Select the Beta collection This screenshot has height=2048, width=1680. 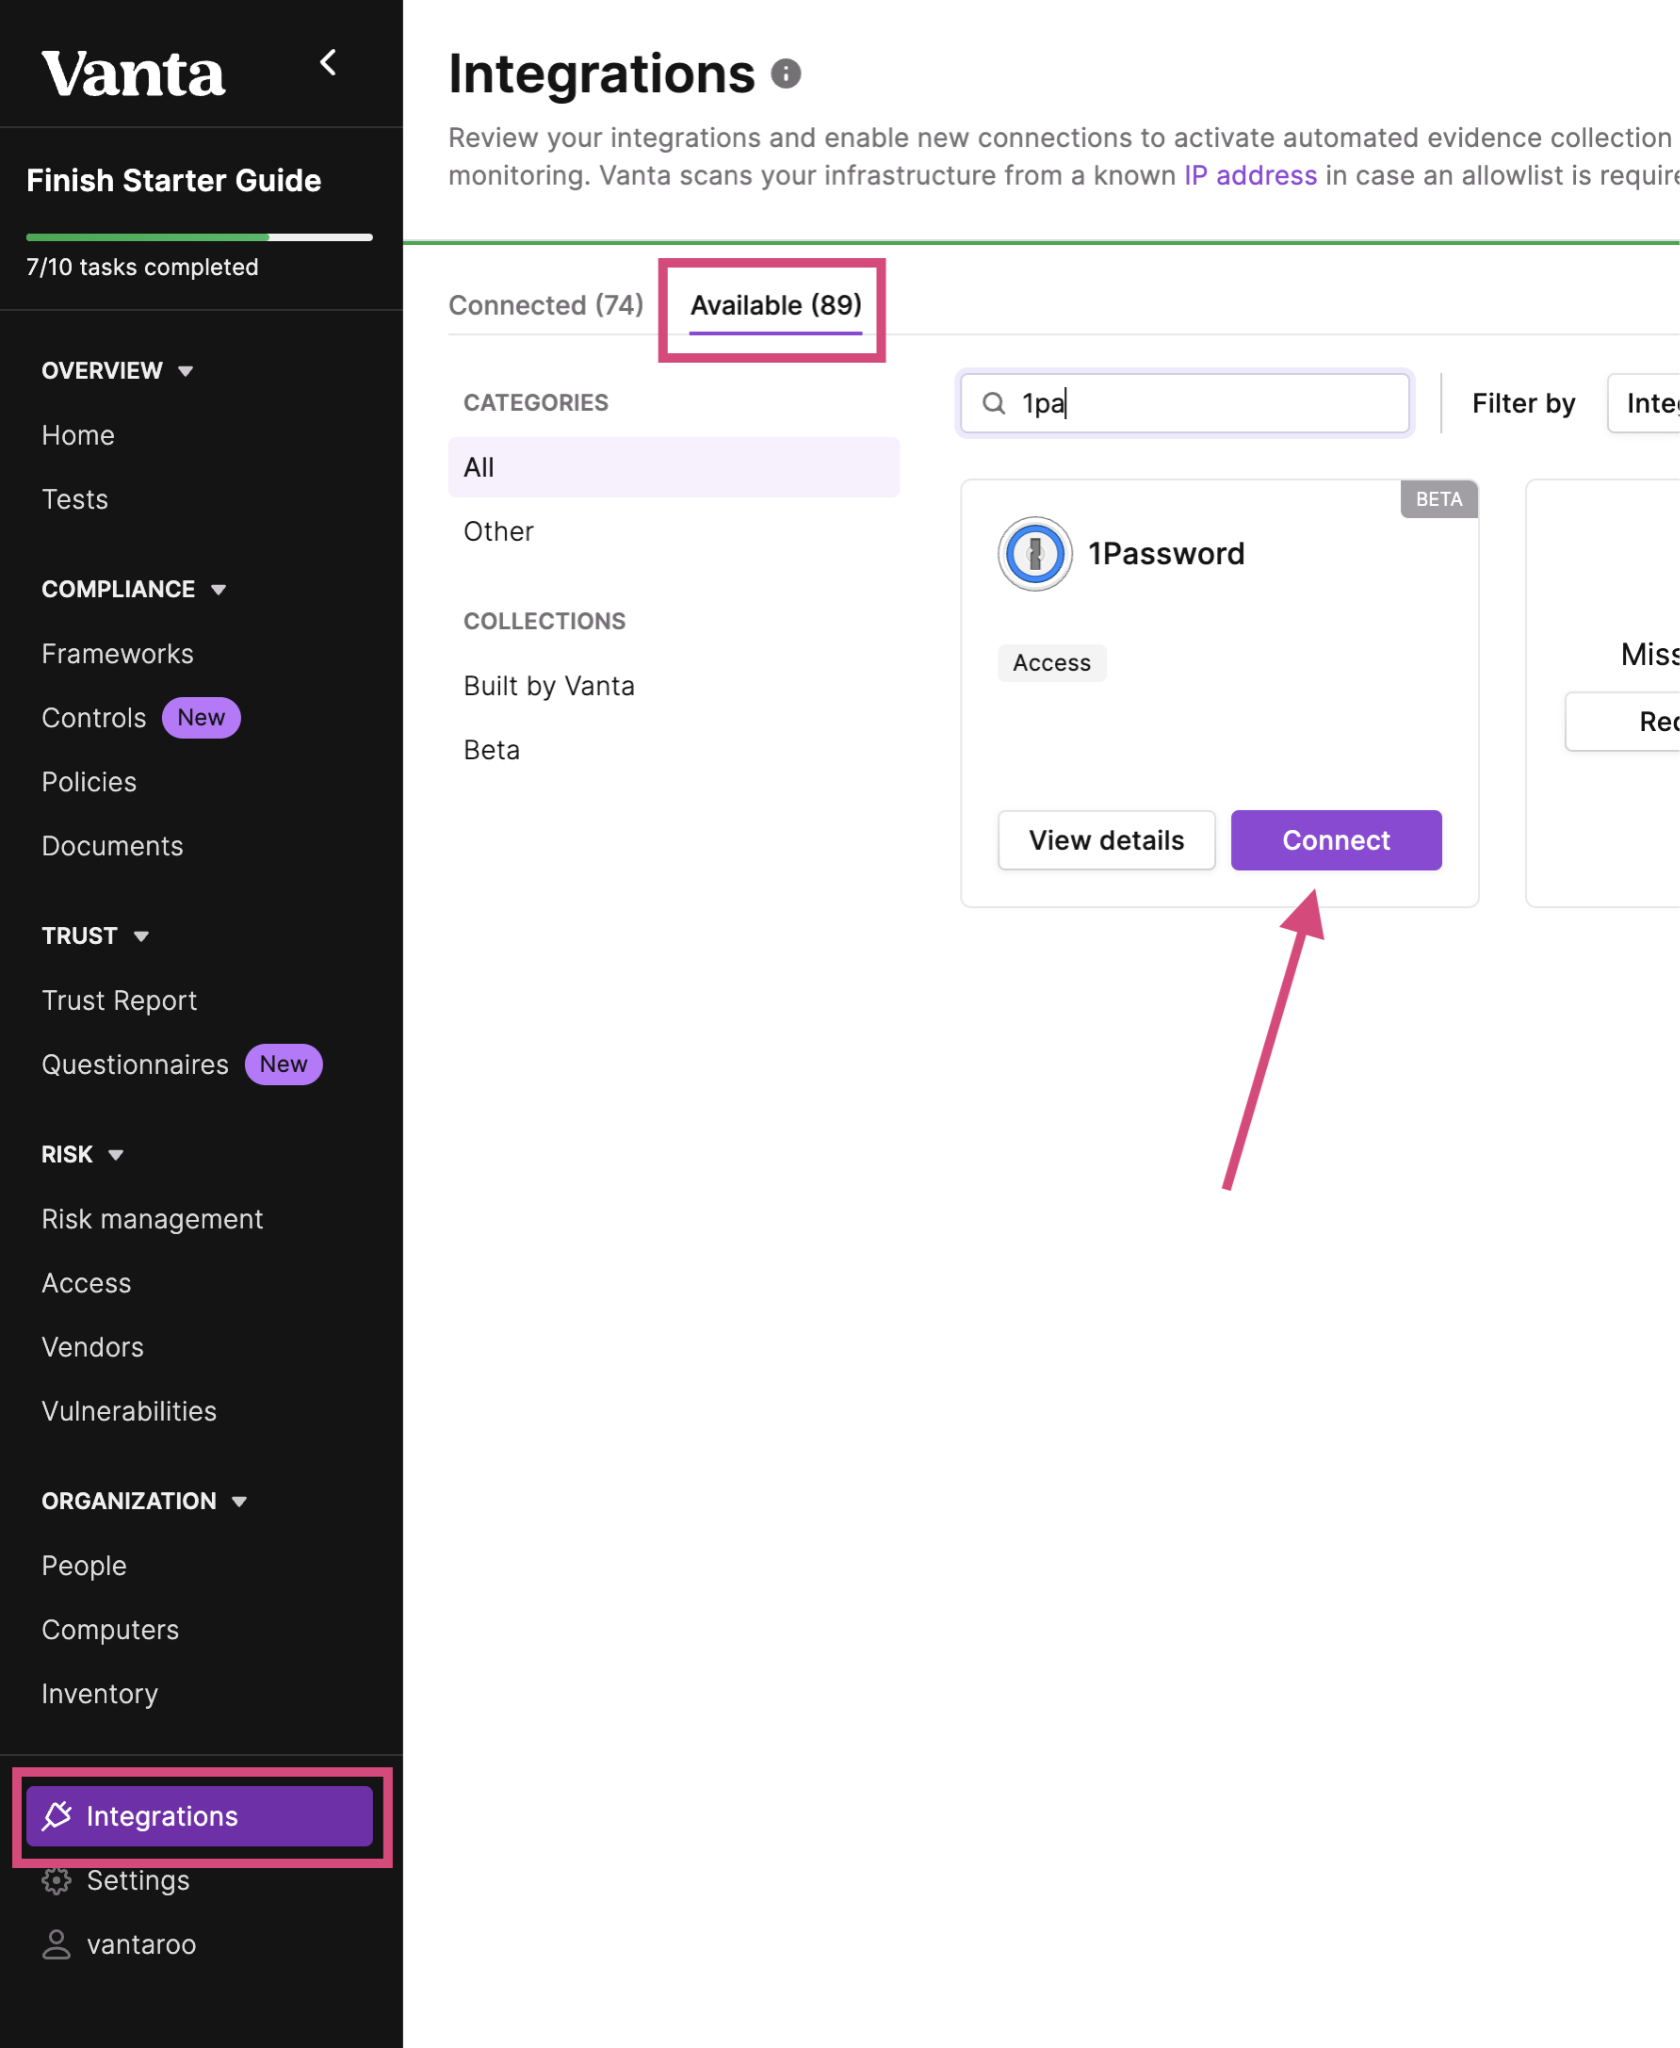tap(492, 750)
